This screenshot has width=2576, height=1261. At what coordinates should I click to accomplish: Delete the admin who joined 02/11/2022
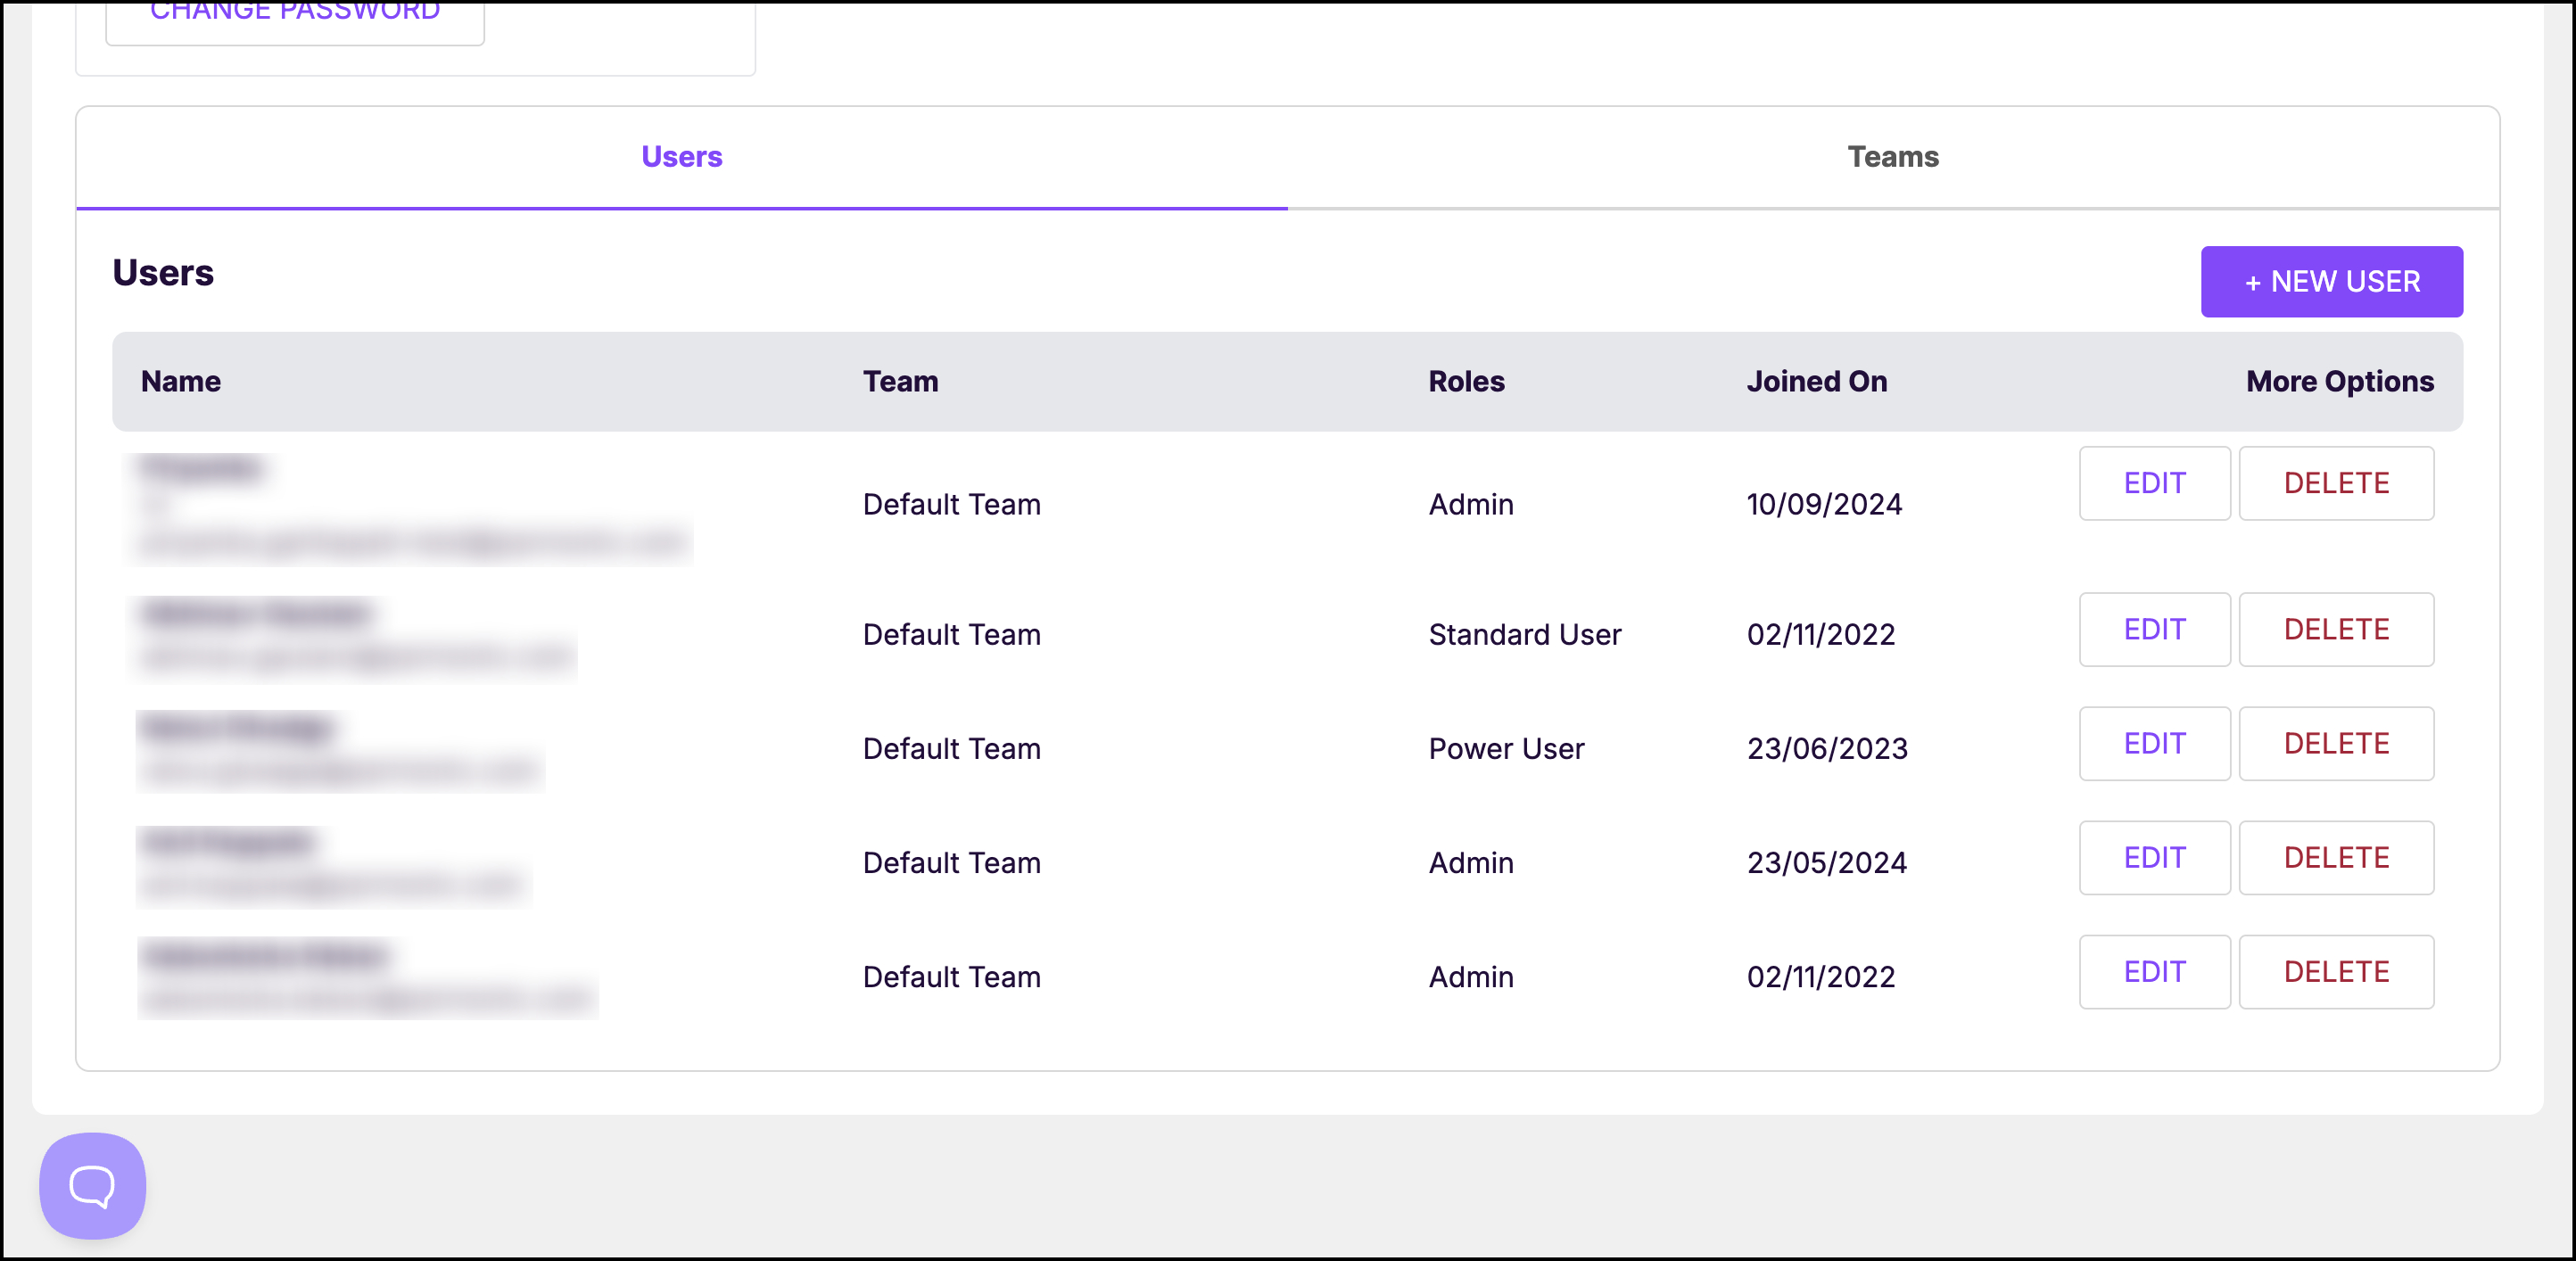[x=2335, y=971]
